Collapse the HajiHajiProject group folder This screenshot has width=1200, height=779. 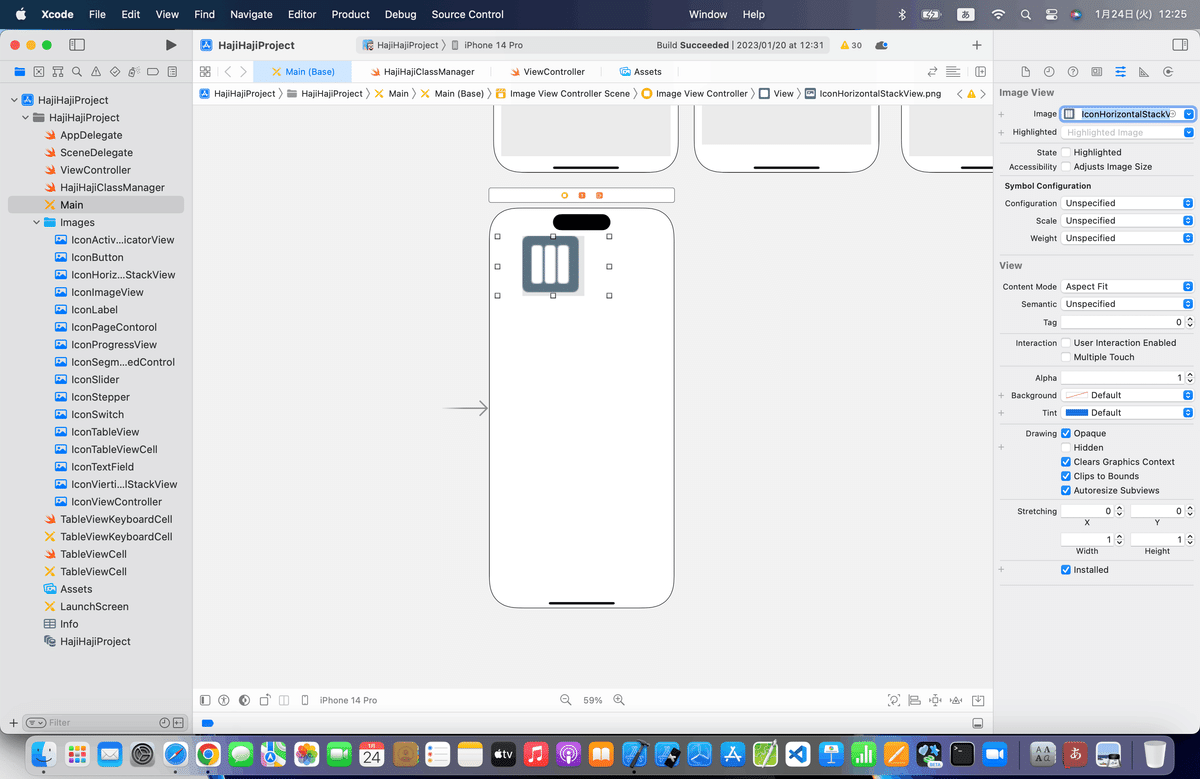tap(26, 117)
